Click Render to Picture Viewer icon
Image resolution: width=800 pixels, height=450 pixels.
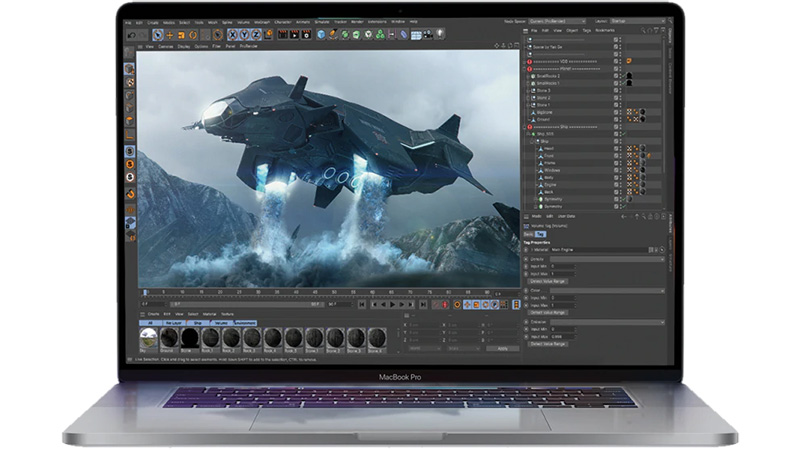[x=294, y=35]
